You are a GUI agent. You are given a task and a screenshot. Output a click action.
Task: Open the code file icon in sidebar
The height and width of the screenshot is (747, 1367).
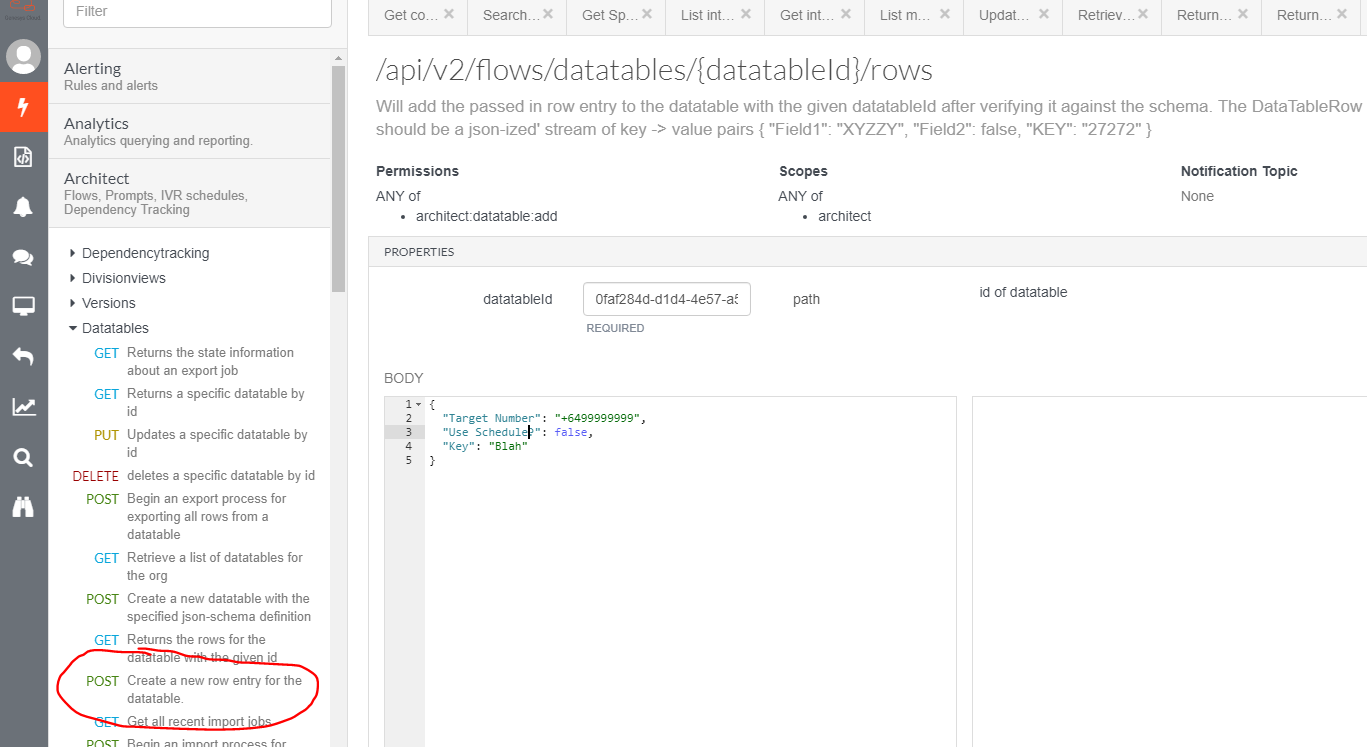[x=23, y=157]
